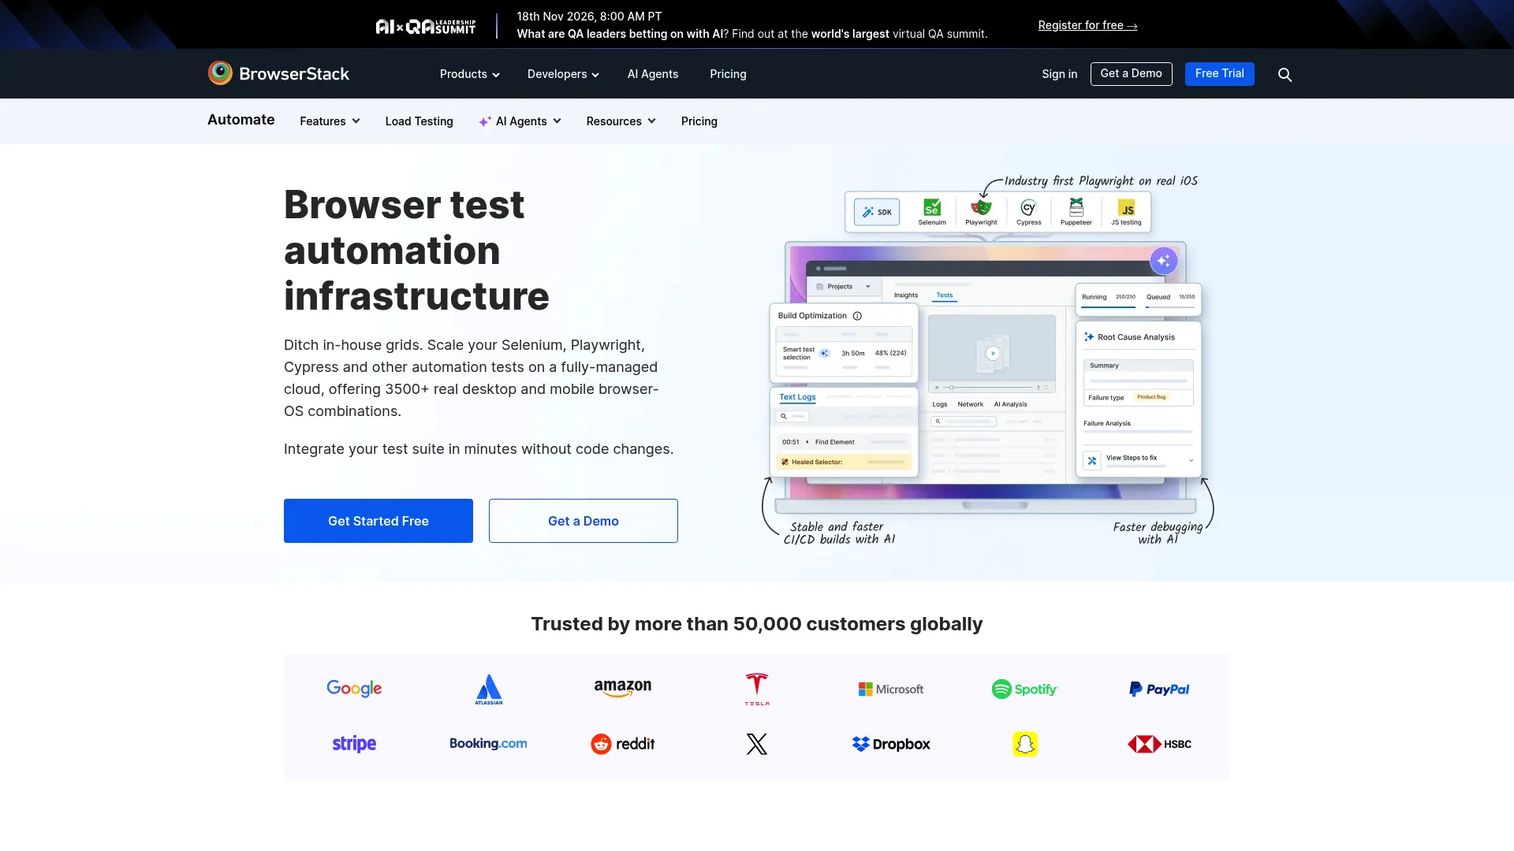Image resolution: width=1514 pixels, height=851 pixels.
Task: Open the AI Agents dropdown in Automate bar
Action: tap(520, 121)
